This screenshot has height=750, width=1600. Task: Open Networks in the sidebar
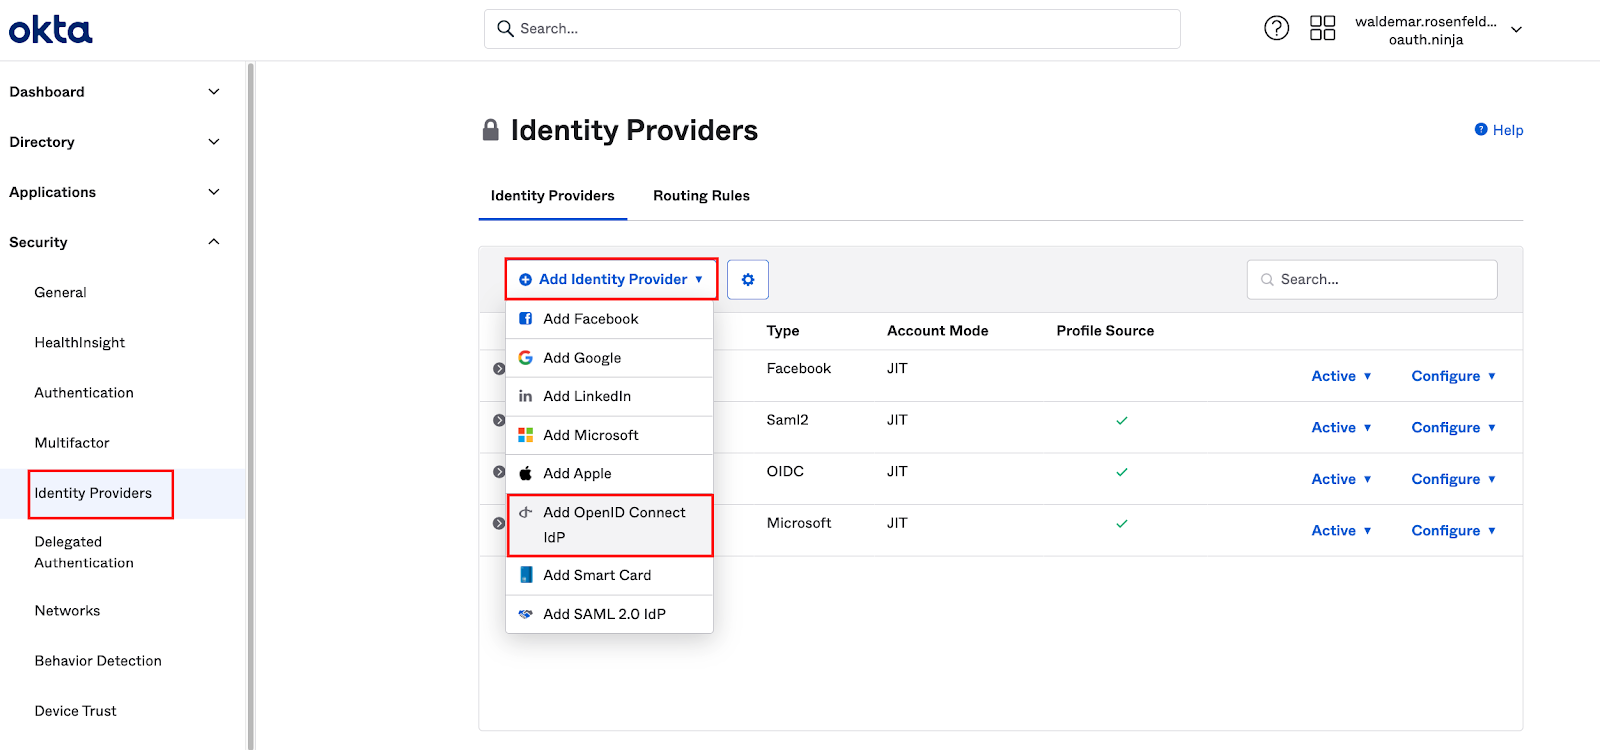point(67,611)
